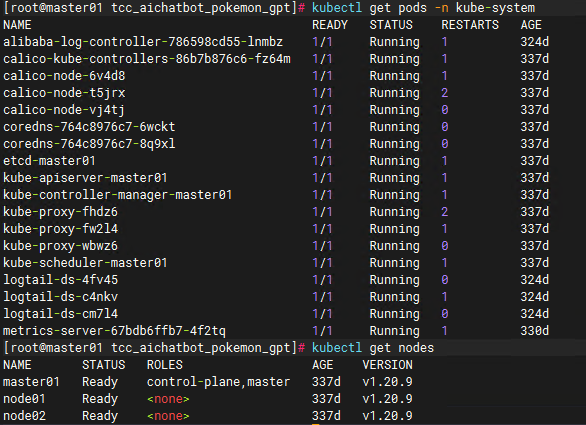This screenshot has width=586, height=425.
Task: Click the AGE header of pods table
Action: click(531, 25)
